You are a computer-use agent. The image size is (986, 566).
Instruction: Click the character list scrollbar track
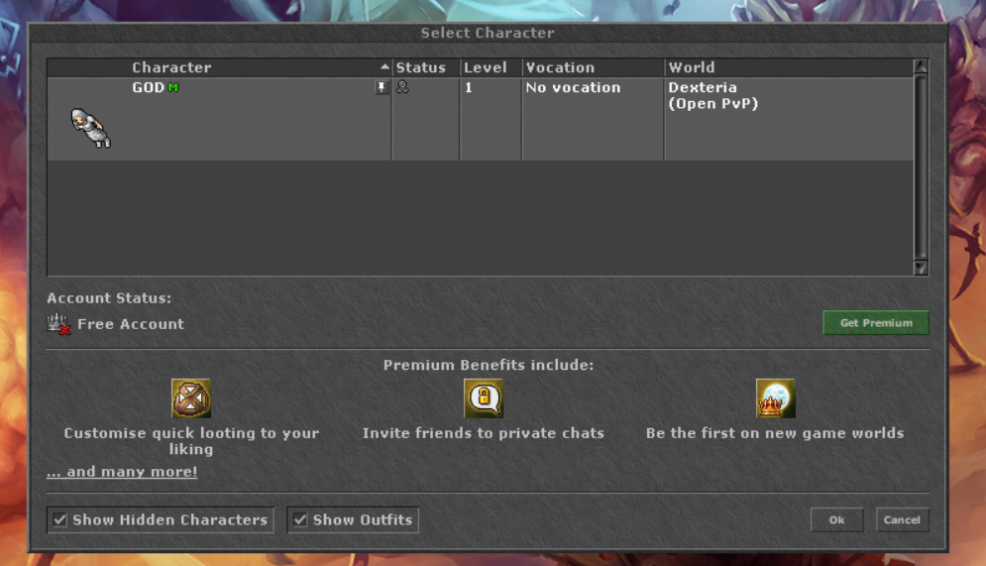point(920,167)
